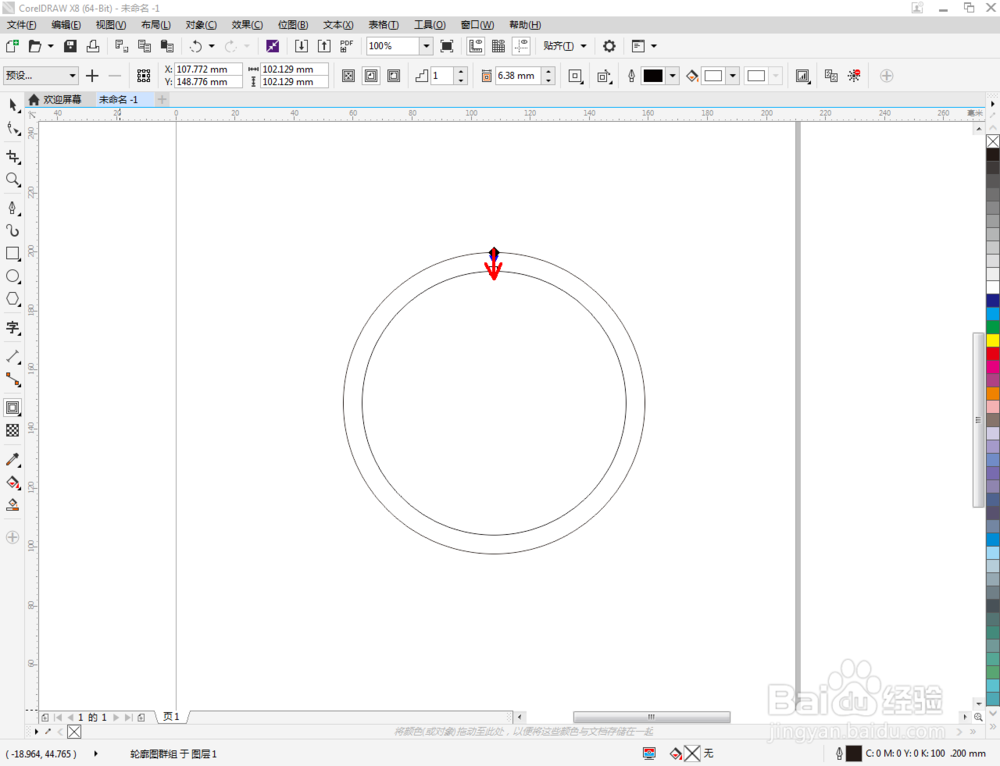
Task: Toggle full-screen preview button
Action: (x=447, y=46)
